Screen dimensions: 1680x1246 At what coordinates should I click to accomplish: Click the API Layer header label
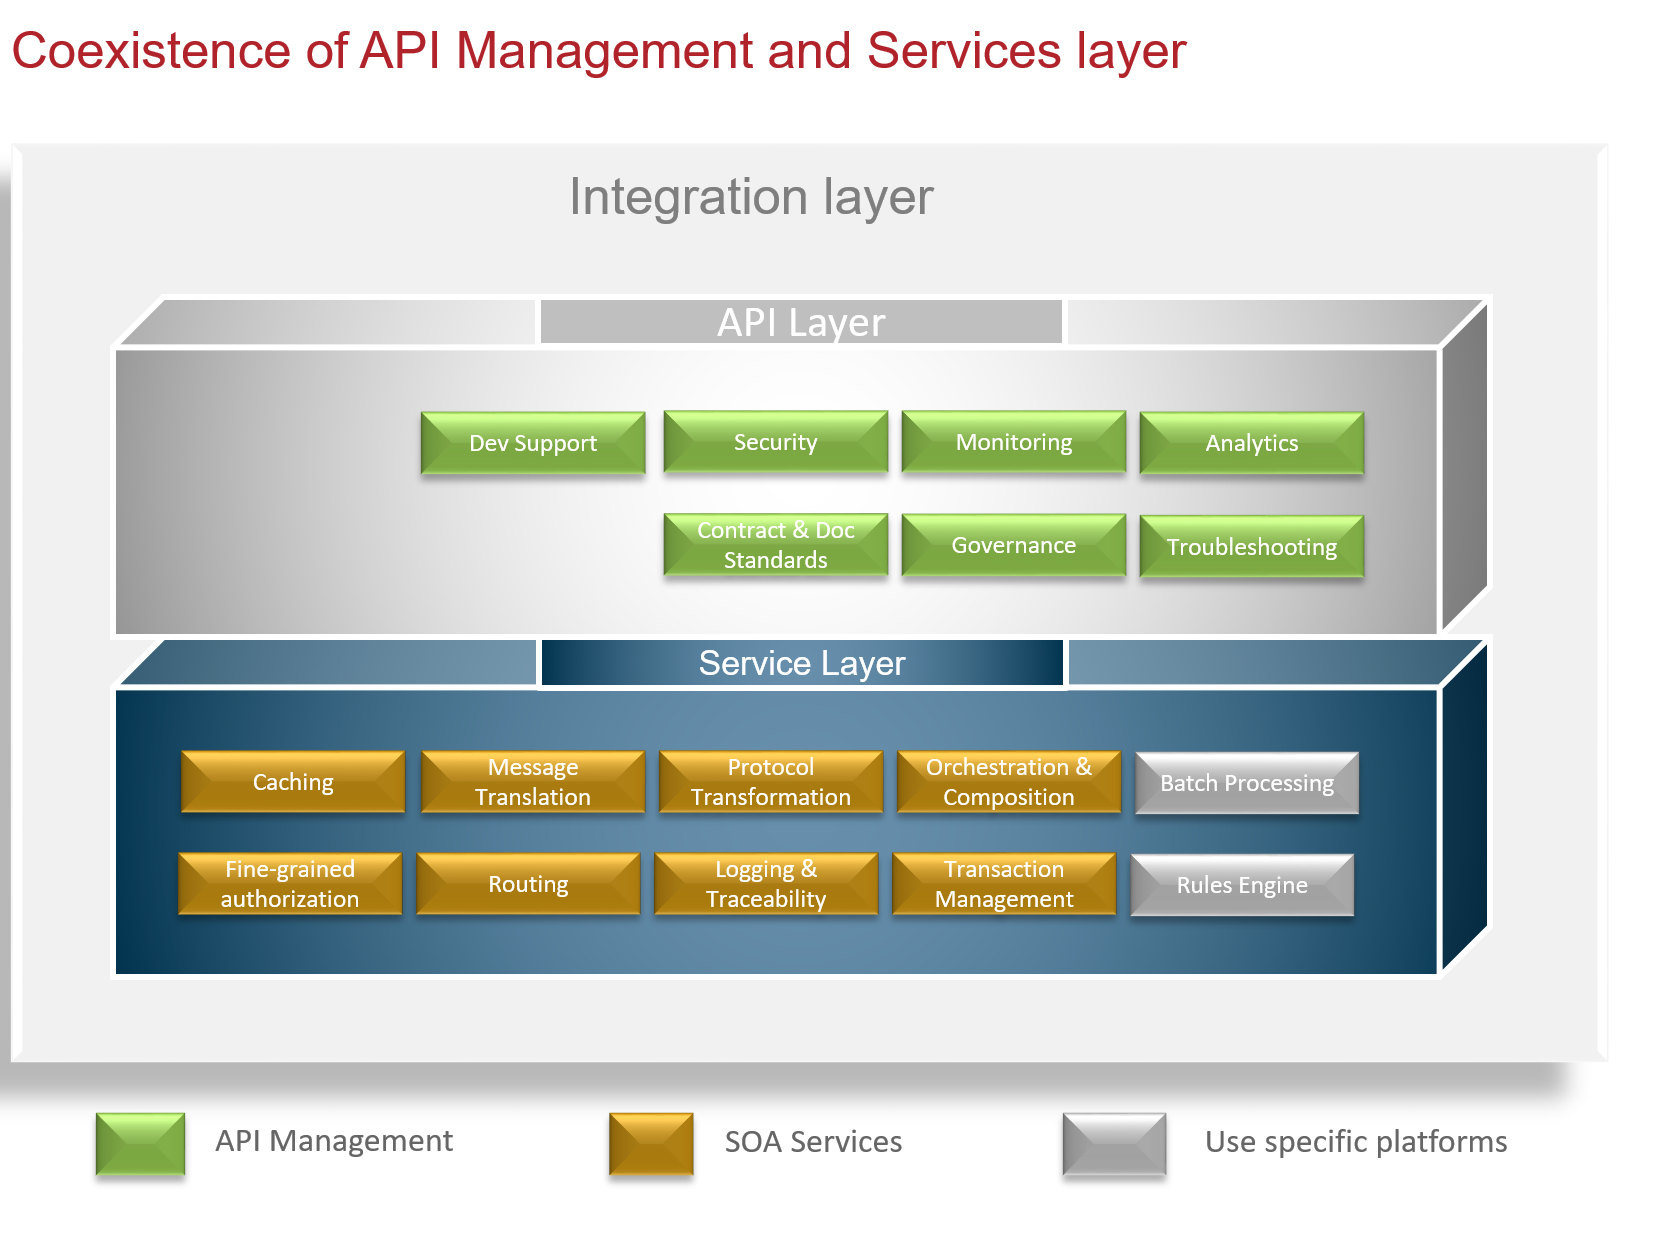point(800,322)
